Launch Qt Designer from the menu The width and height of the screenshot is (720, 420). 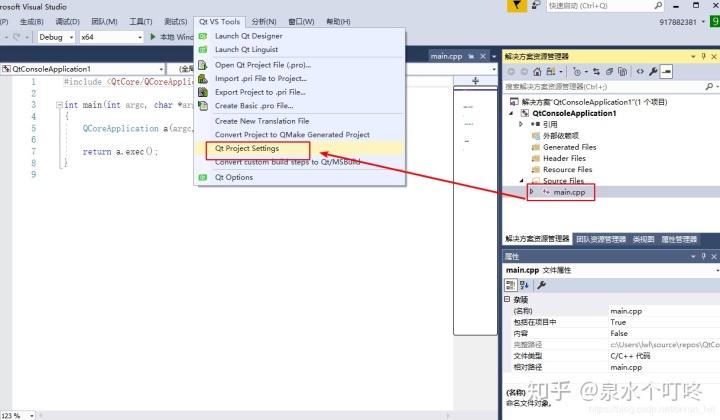[248, 36]
